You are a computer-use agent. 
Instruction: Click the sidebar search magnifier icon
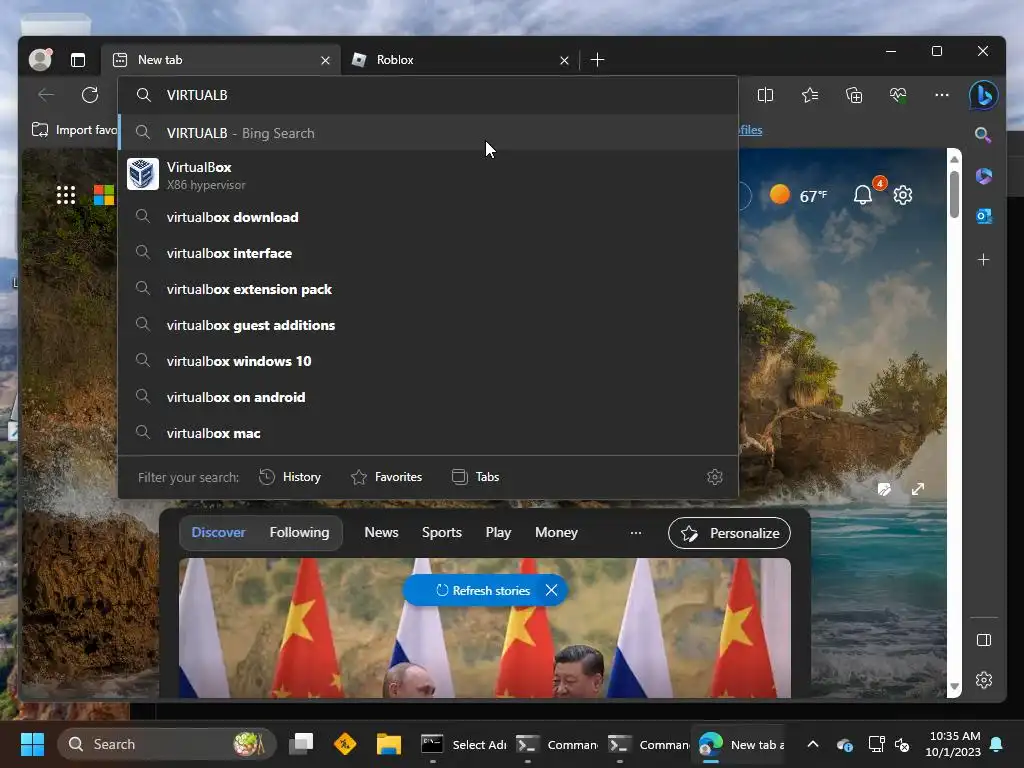983,135
